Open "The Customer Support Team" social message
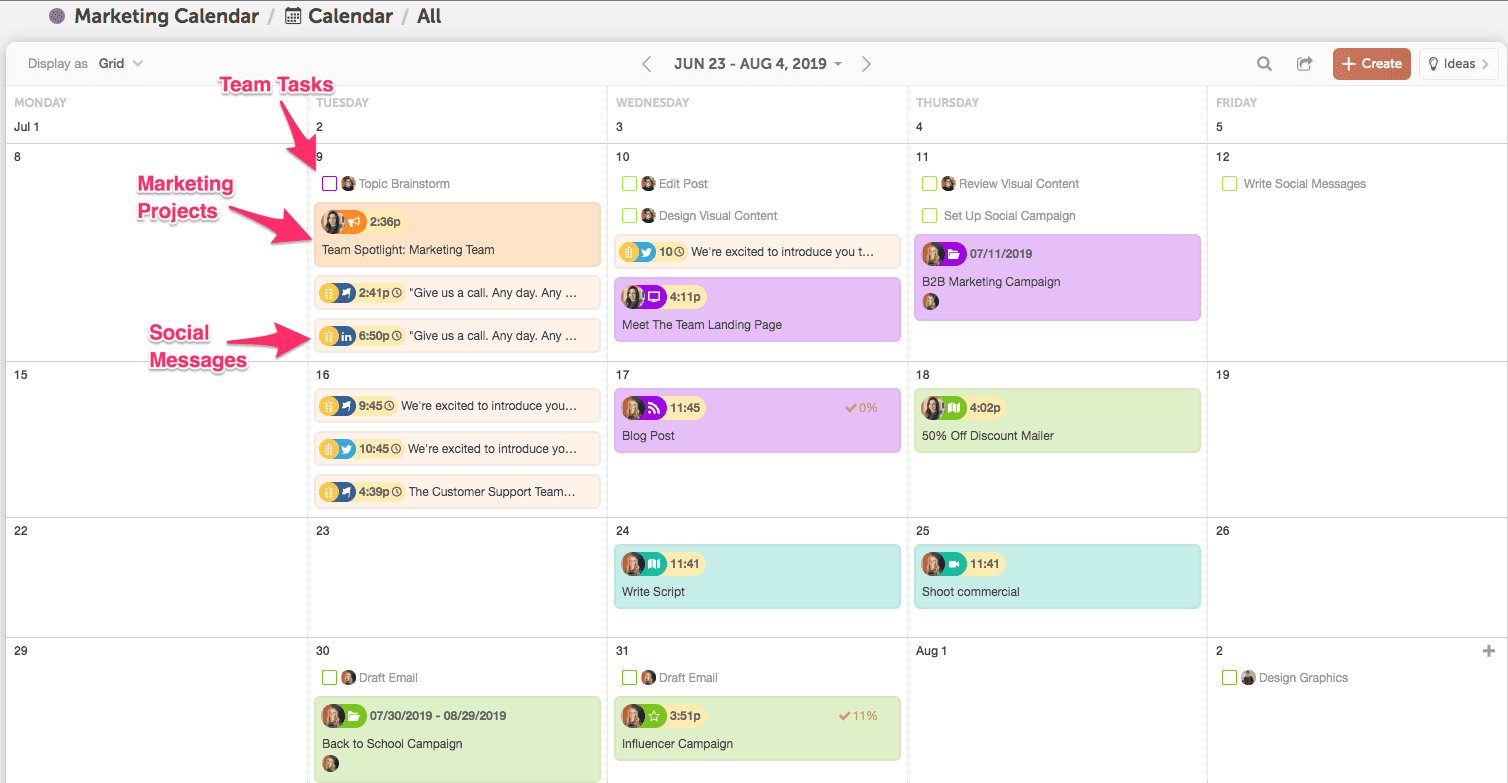 point(457,492)
